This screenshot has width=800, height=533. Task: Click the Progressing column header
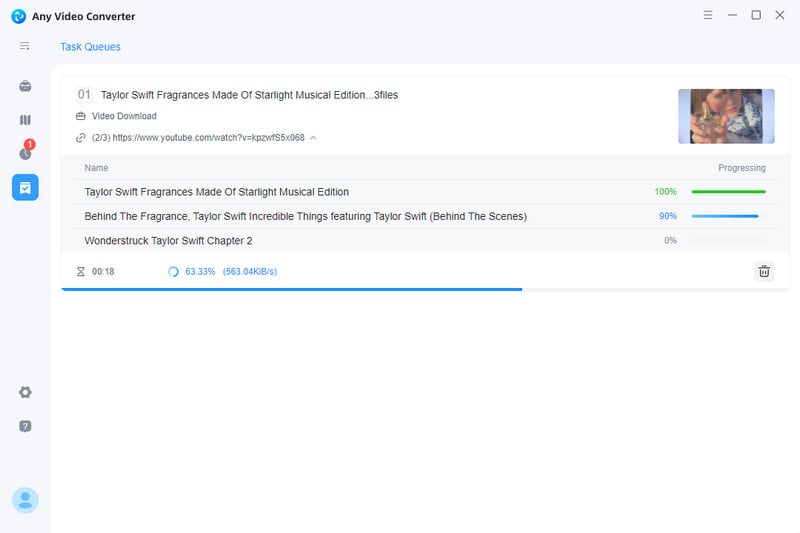742,168
